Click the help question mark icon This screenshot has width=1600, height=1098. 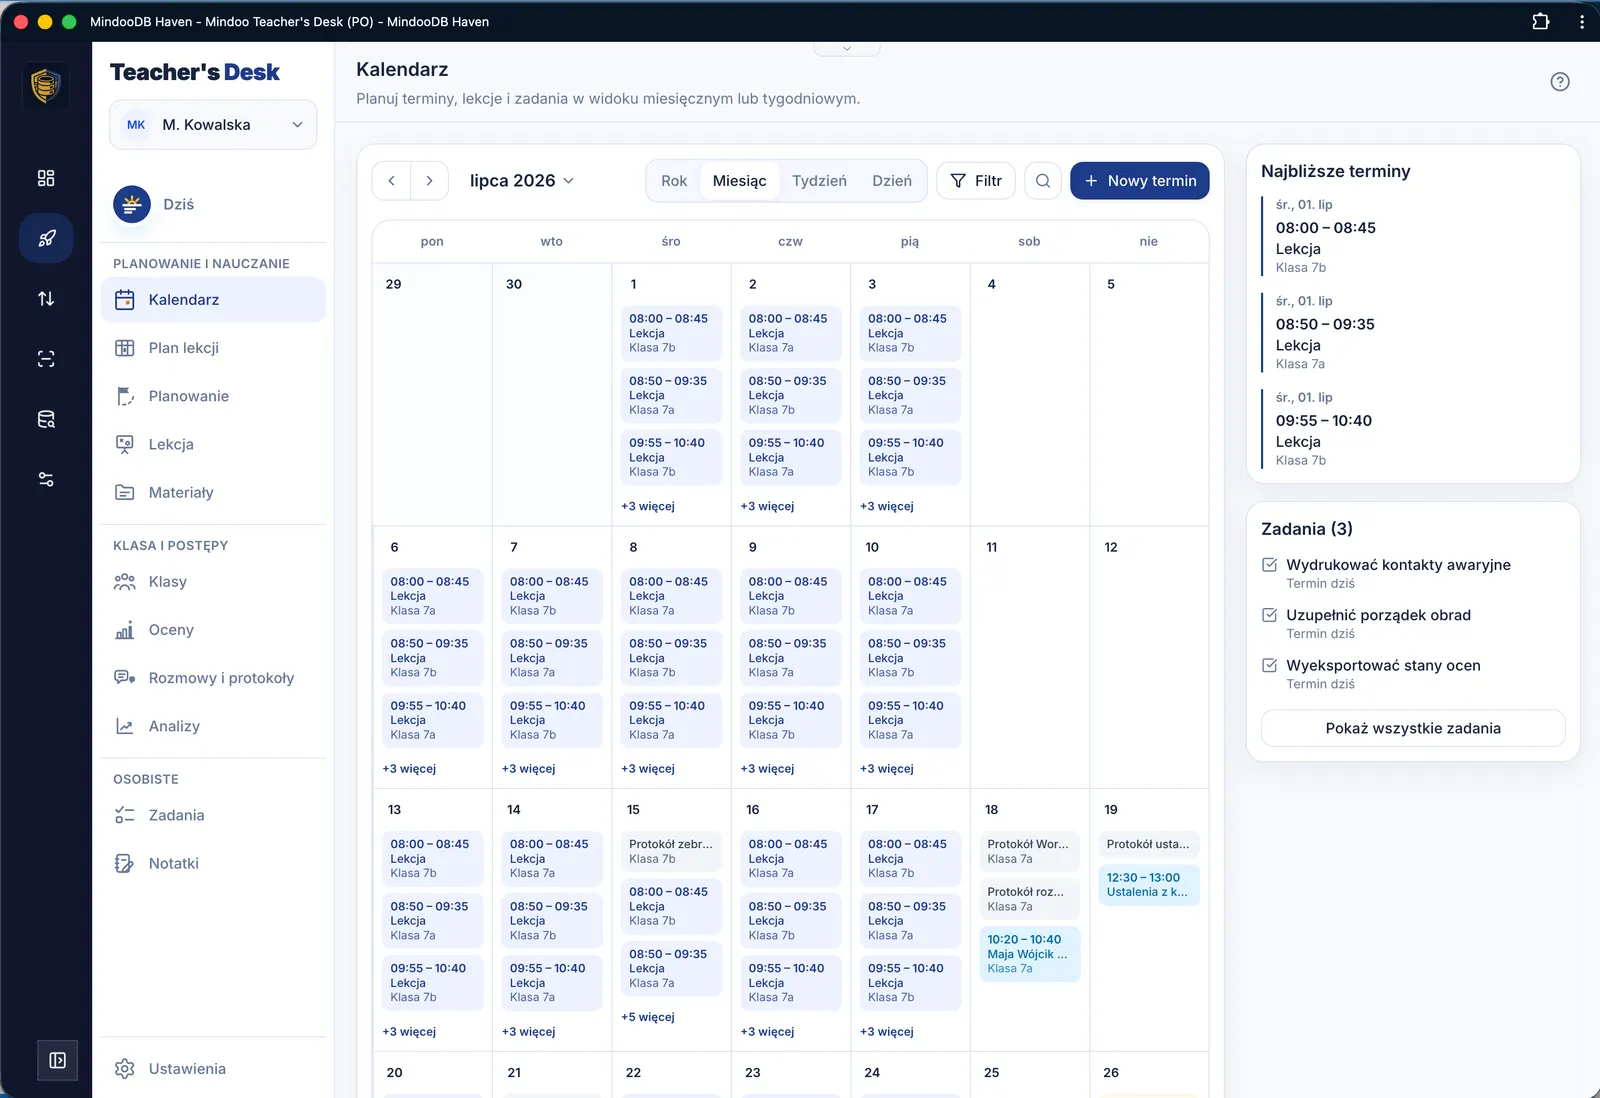pos(1559,82)
